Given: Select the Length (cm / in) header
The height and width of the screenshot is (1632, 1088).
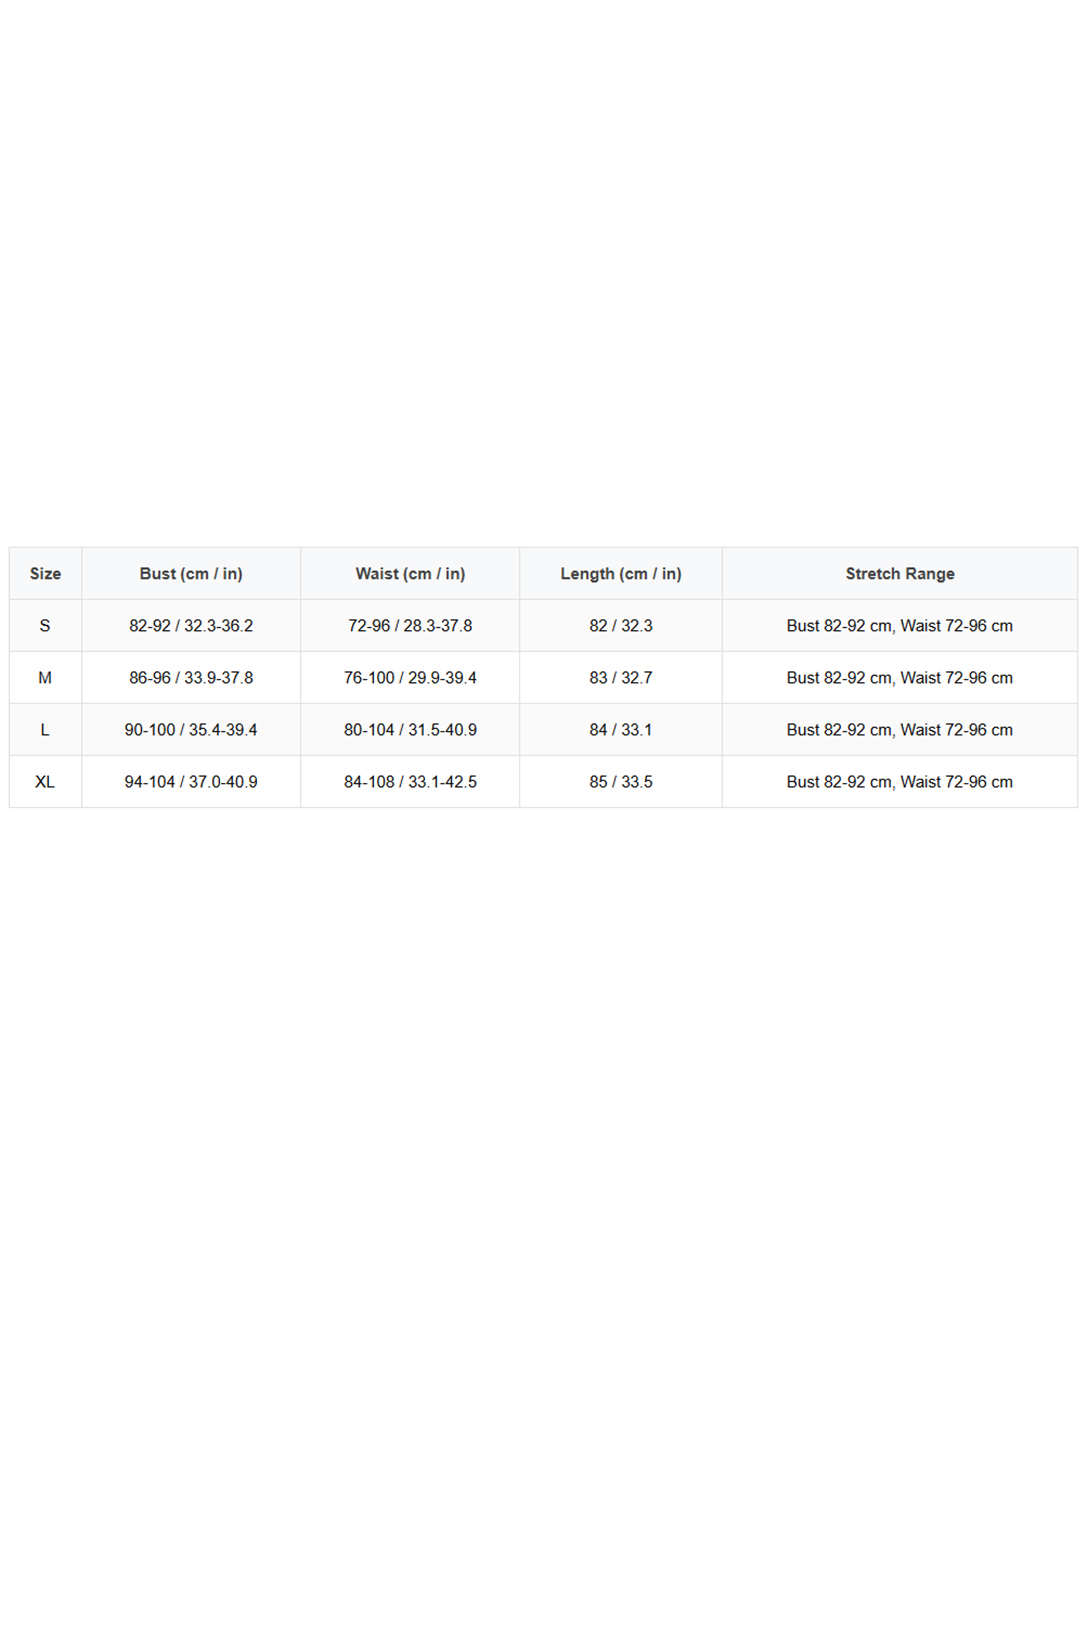Looking at the screenshot, I should point(621,573).
